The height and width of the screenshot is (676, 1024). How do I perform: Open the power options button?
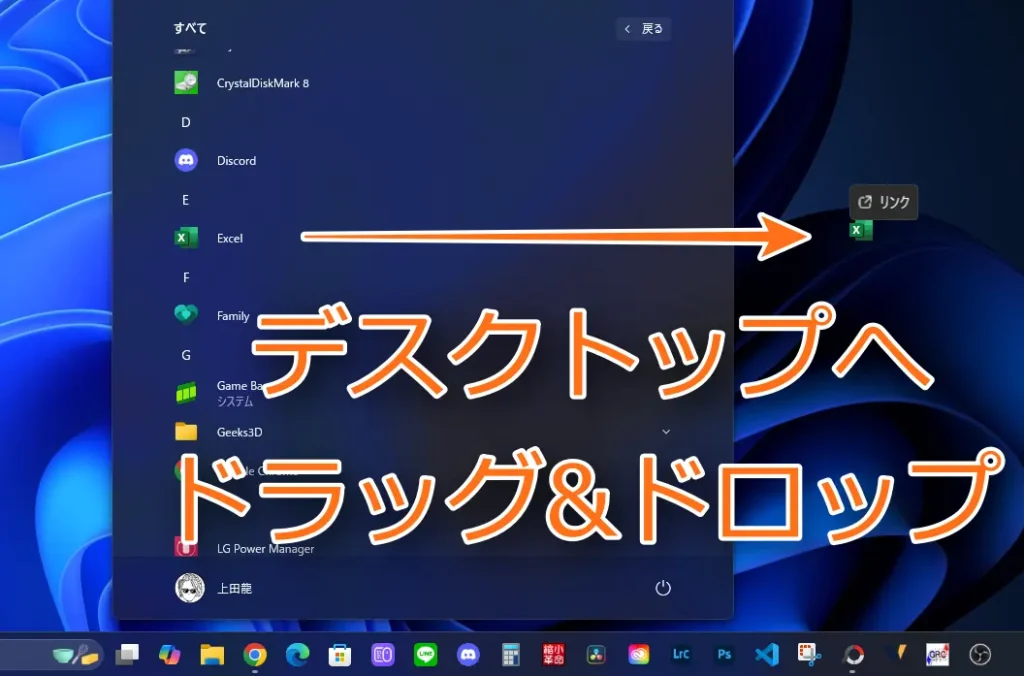point(663,588)
